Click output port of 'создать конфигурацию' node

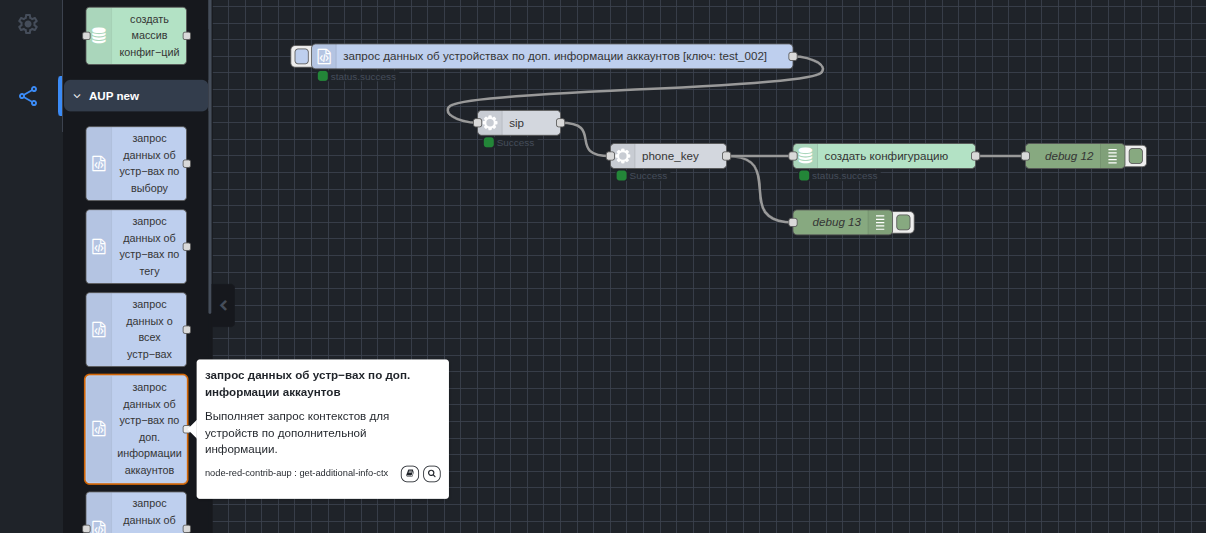[975, 156]
